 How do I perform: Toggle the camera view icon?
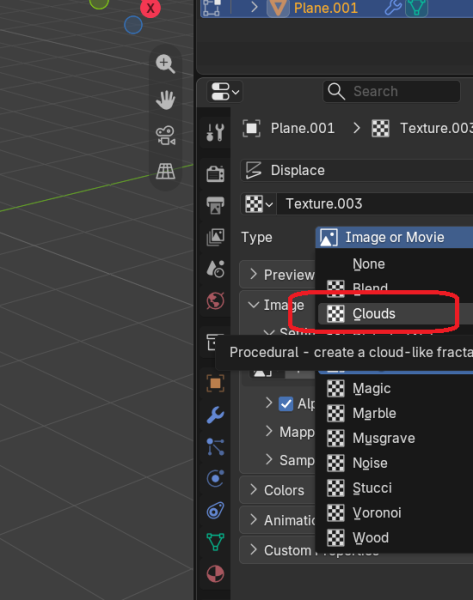coord(165,136)
